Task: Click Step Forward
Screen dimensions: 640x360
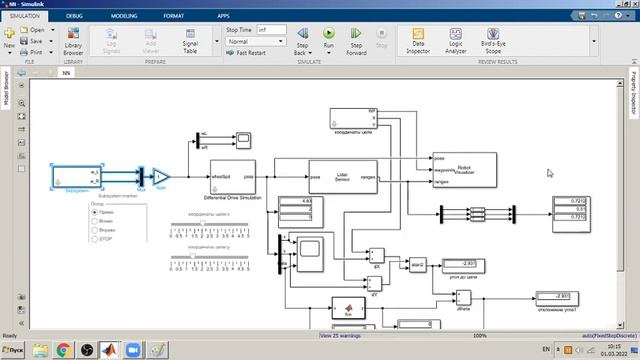Action: point(356,41)
